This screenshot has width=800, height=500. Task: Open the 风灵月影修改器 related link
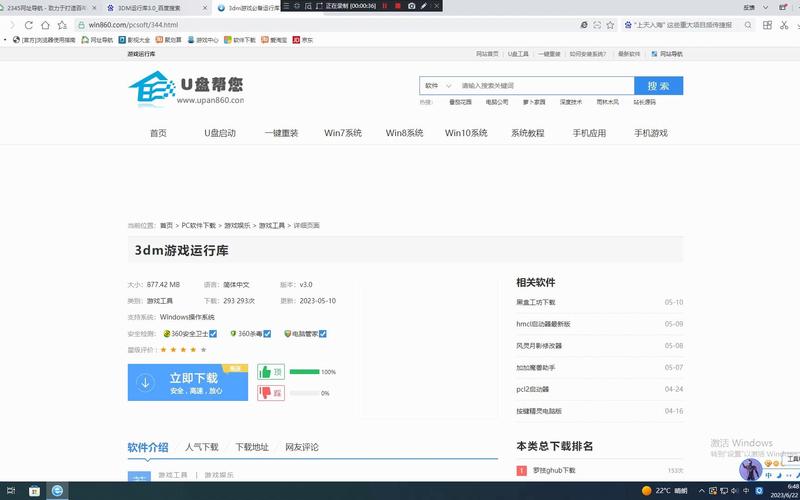tap(539, 346)
